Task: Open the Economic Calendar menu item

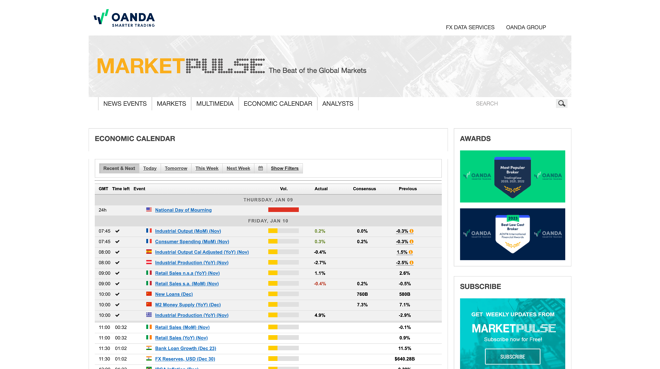Action: click(278, 104)
